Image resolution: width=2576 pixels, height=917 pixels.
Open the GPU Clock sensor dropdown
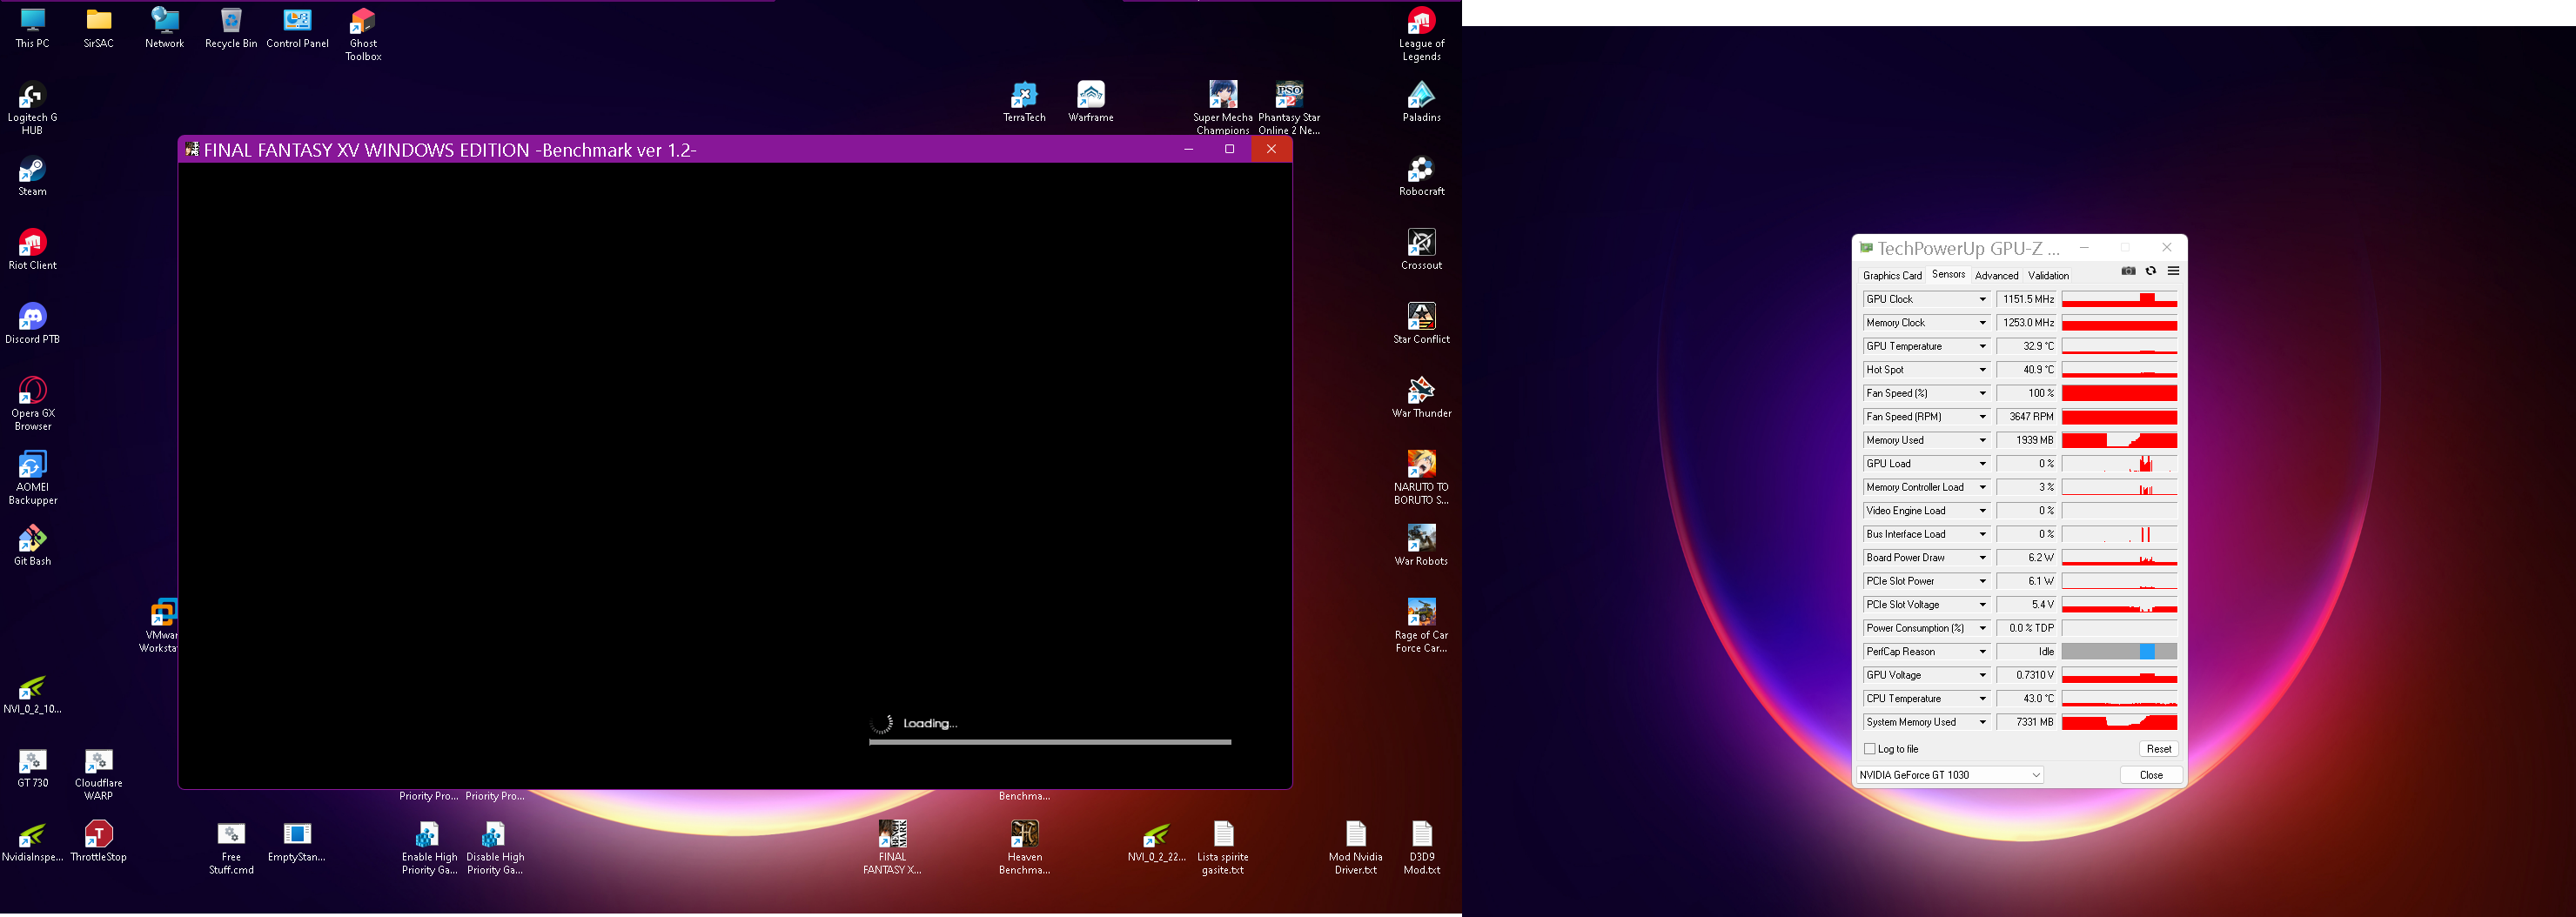(1983, 298)
